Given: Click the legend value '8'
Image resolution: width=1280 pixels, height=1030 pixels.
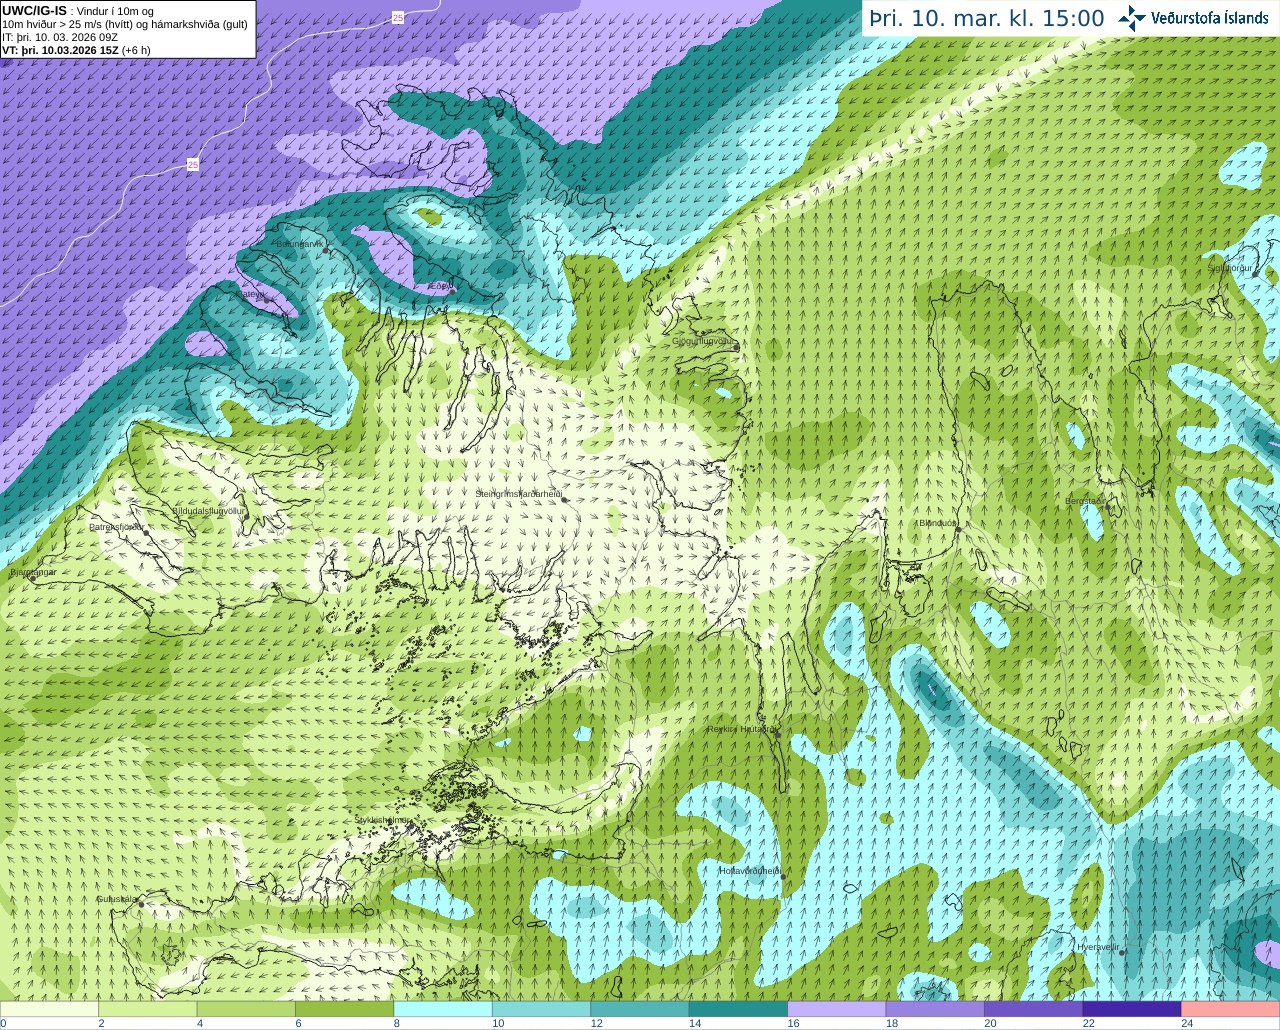Looking at the screenshot, I should 397,1023.
